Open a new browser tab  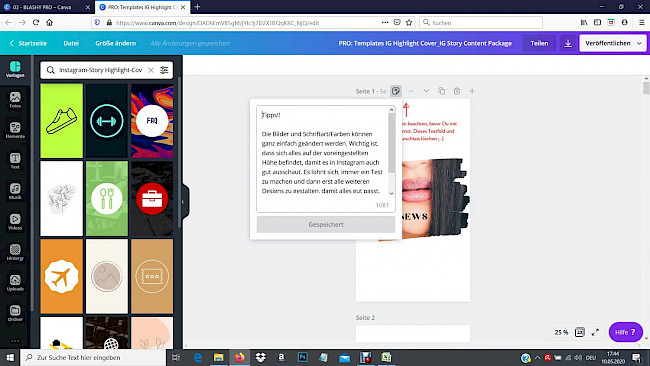coord(197,7)
